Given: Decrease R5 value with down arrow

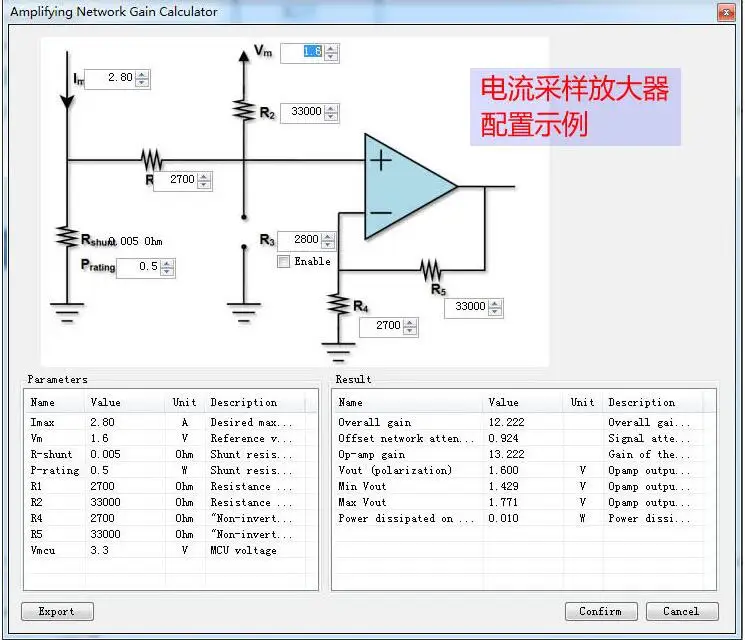Looking at the screenshot, I should pyautogui.click(x=495, y=312).
